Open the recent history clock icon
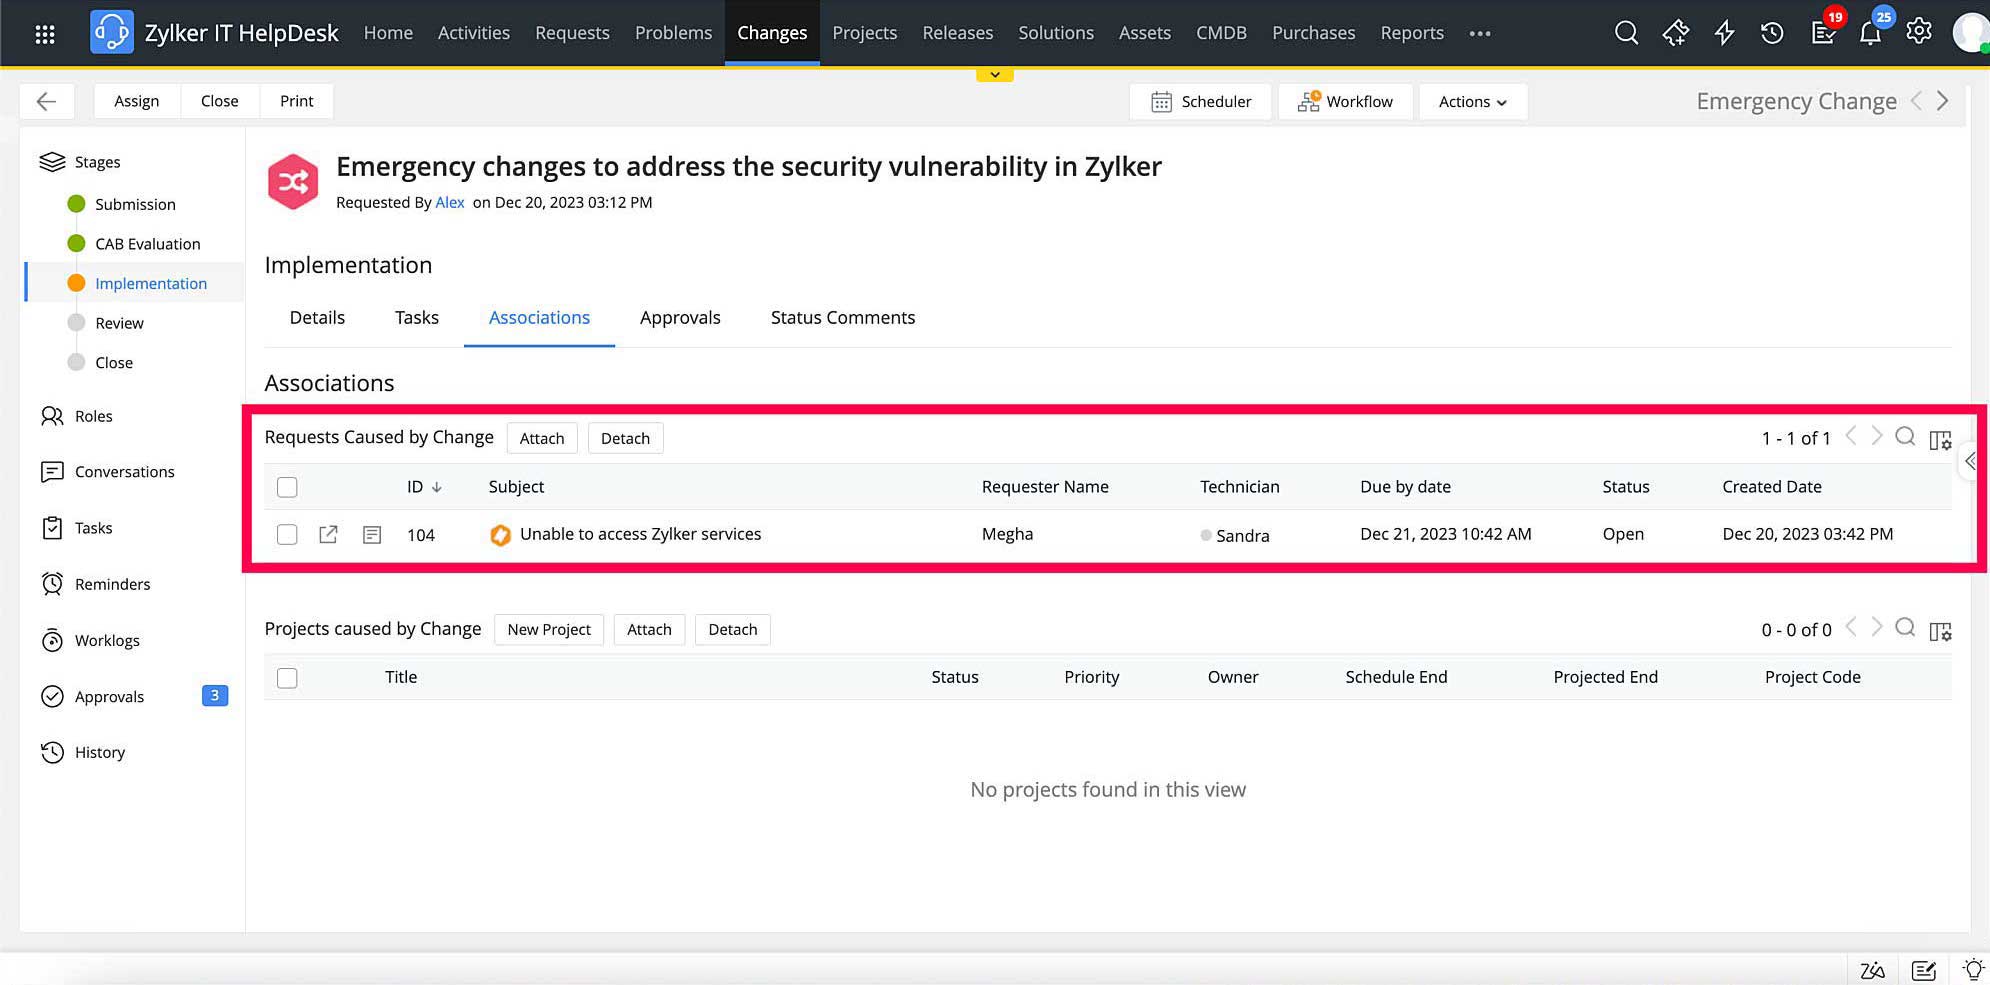 [1772, 33]
